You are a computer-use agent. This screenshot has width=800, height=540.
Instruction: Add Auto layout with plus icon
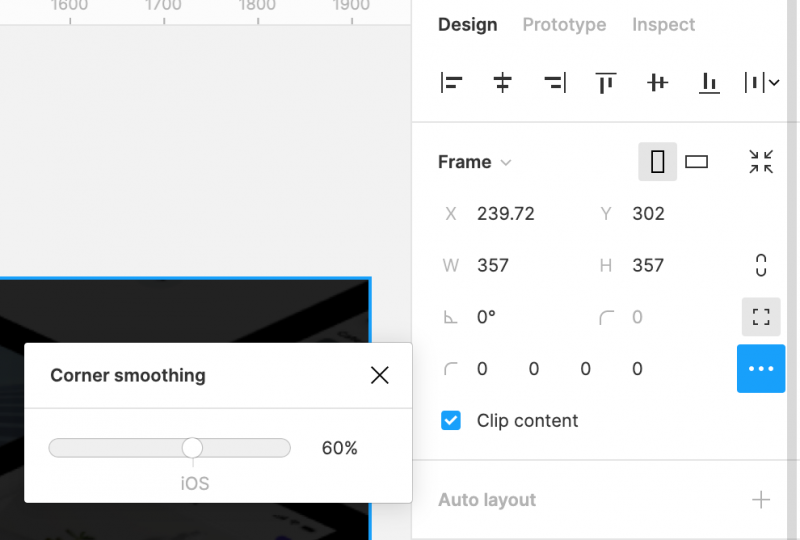pyautogui.click(x=761, y=500)
